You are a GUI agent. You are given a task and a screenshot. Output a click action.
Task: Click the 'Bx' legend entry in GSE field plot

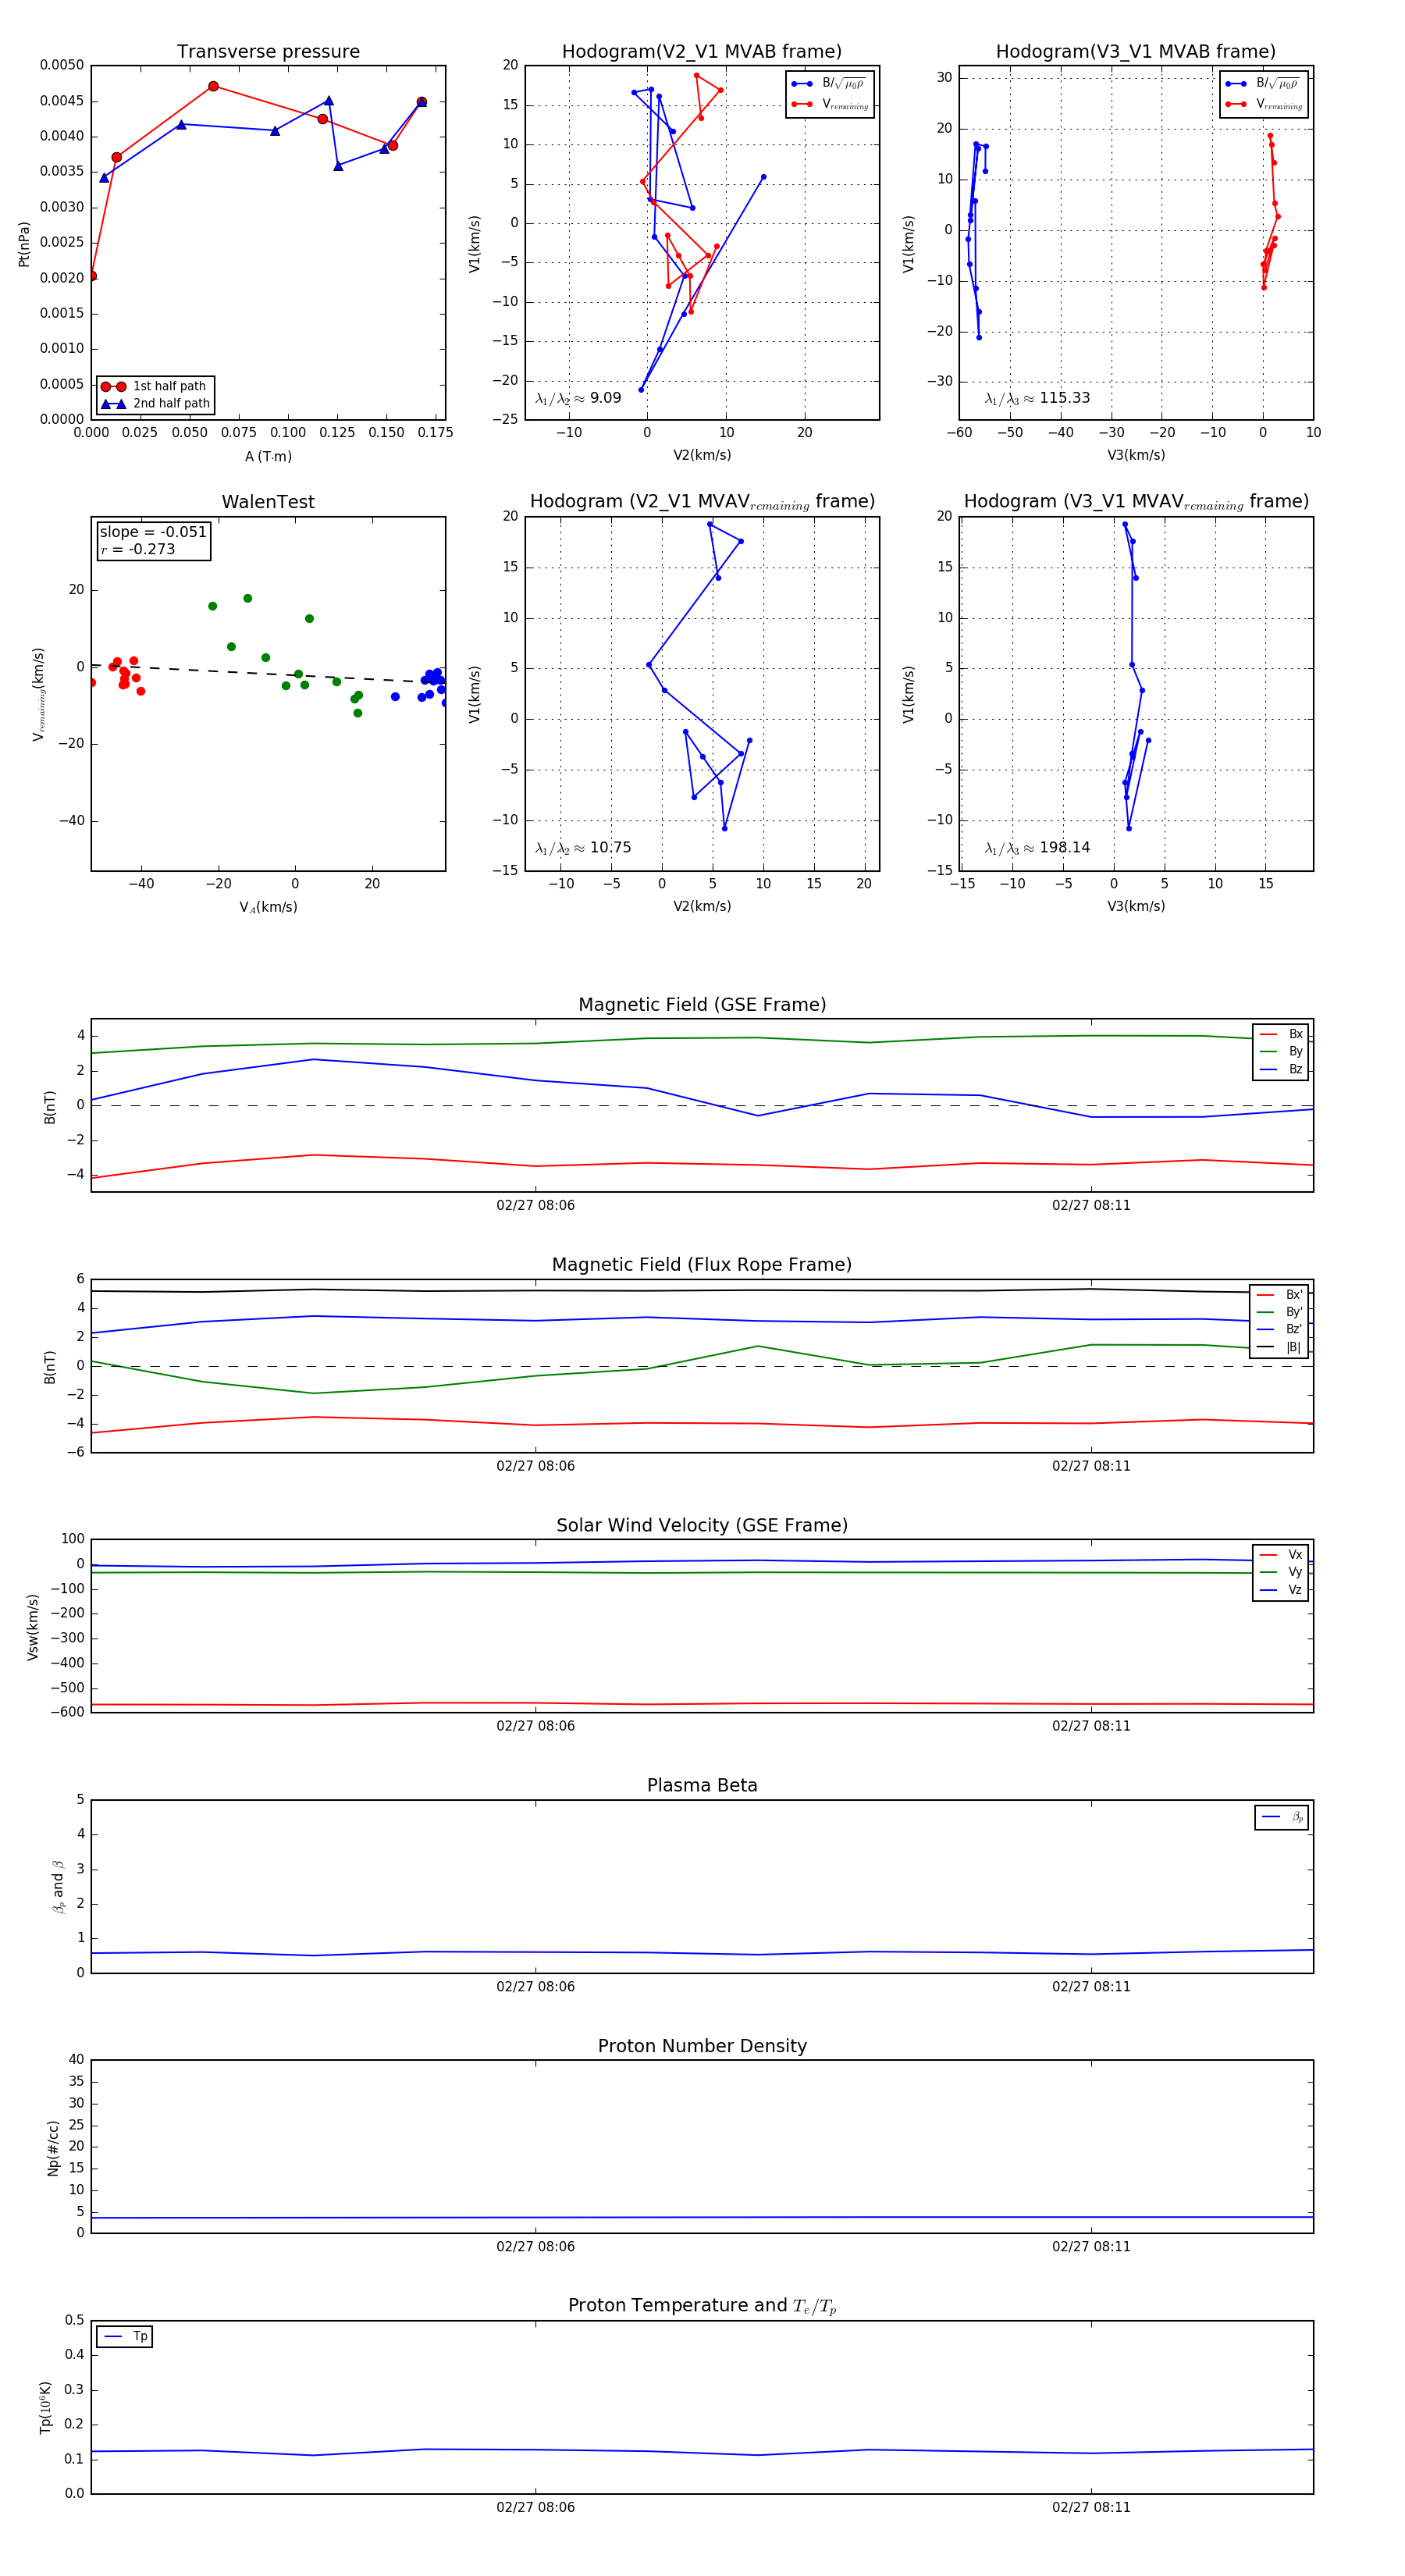(1281, 1034)
